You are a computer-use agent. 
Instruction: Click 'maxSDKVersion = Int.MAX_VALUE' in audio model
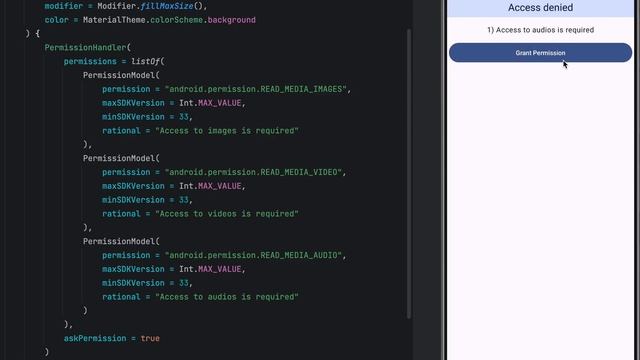pos(172,269)
